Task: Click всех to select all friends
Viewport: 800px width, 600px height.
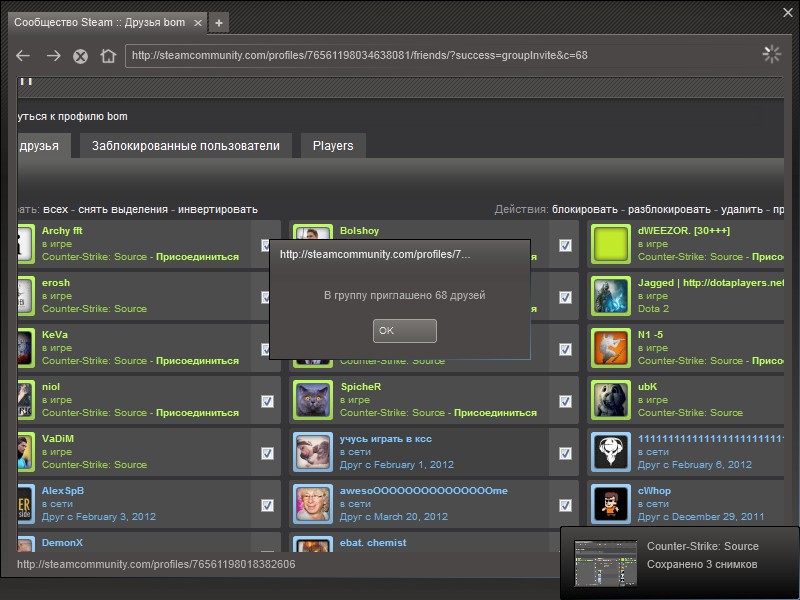Action: 56,209
